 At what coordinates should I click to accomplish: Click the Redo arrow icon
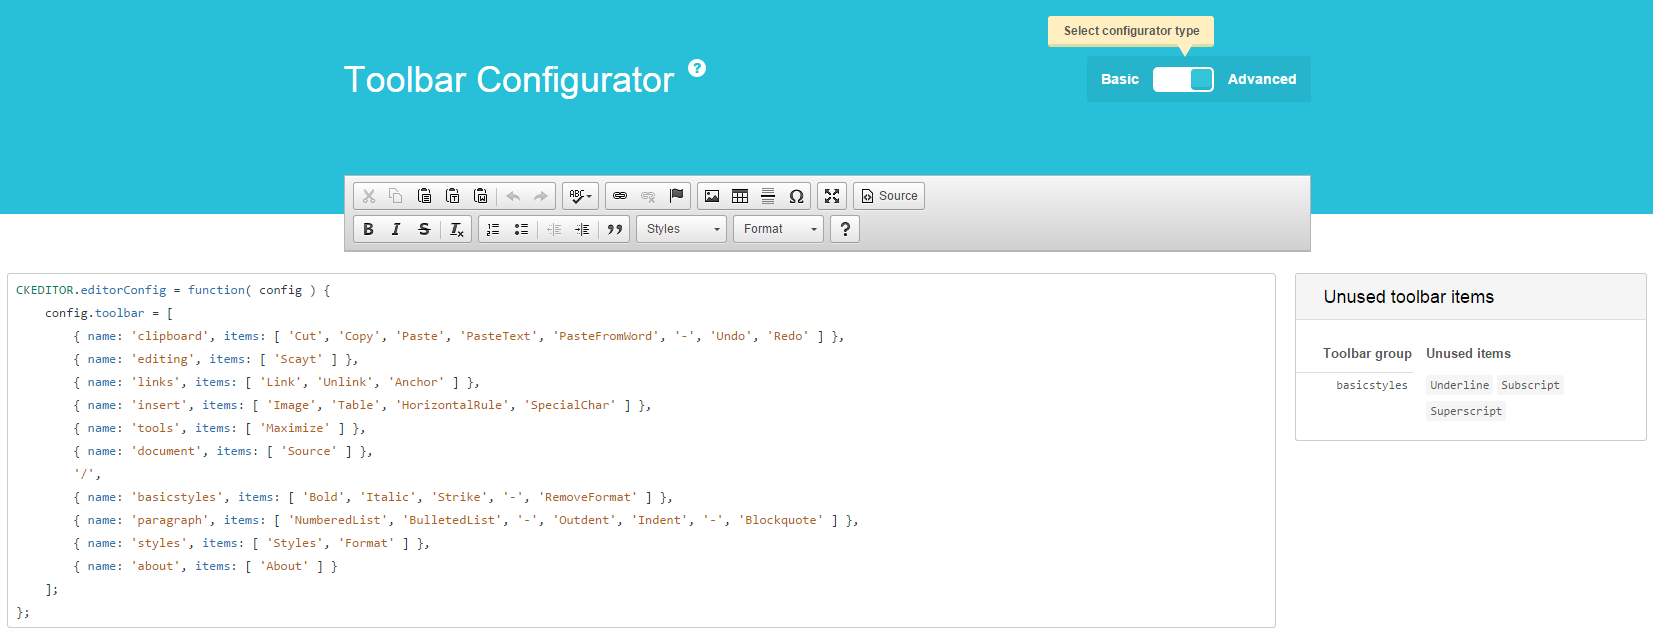click(541, 196)
